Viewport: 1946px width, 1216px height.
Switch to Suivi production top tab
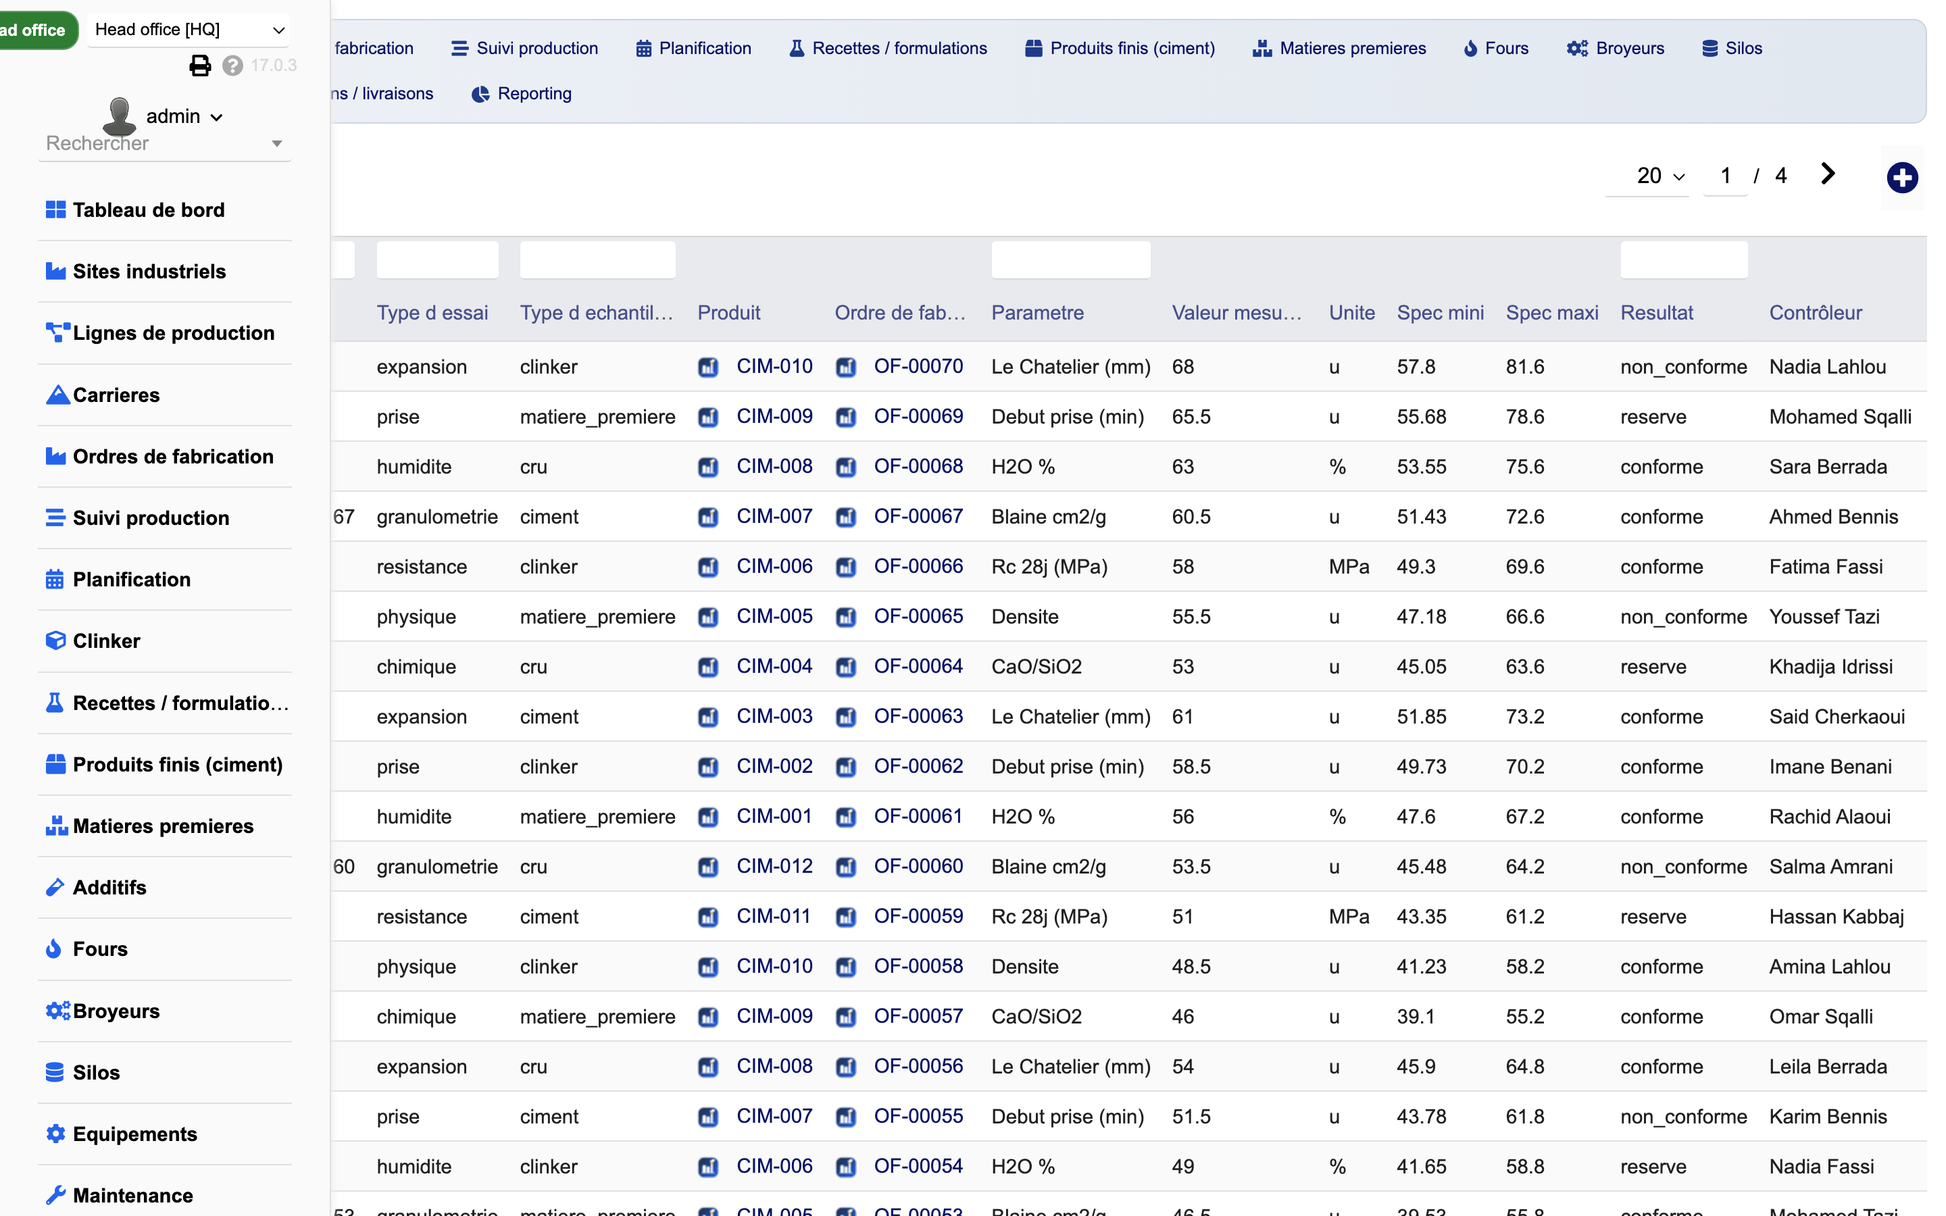coord(525,48)
